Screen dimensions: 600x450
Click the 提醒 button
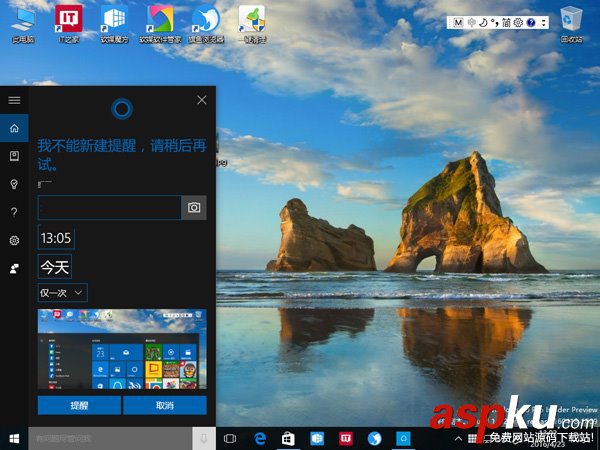point(79,405)
